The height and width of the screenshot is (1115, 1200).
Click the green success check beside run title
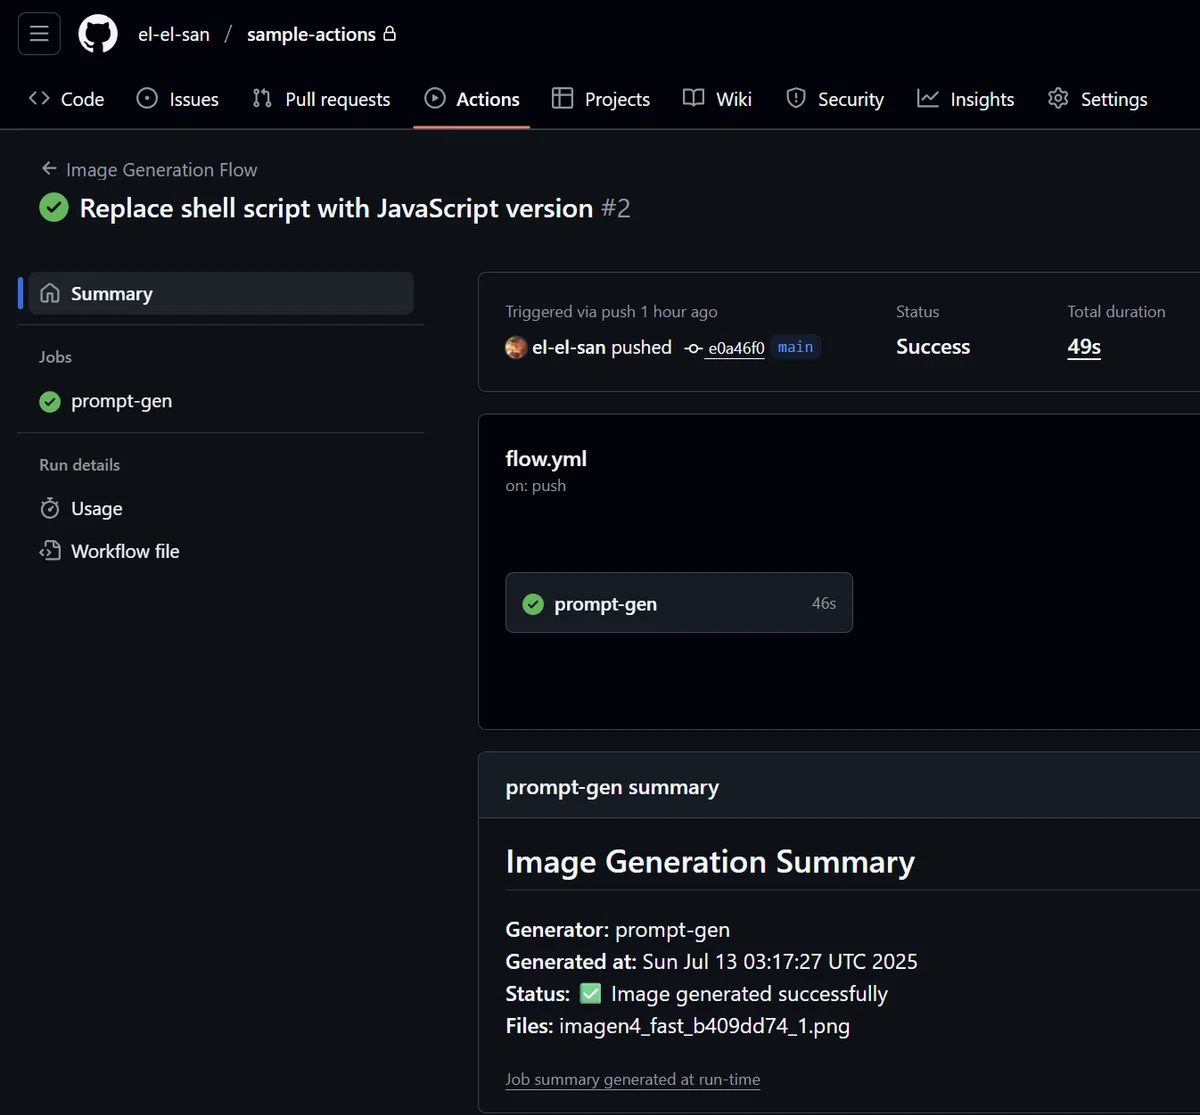[53, 208]
